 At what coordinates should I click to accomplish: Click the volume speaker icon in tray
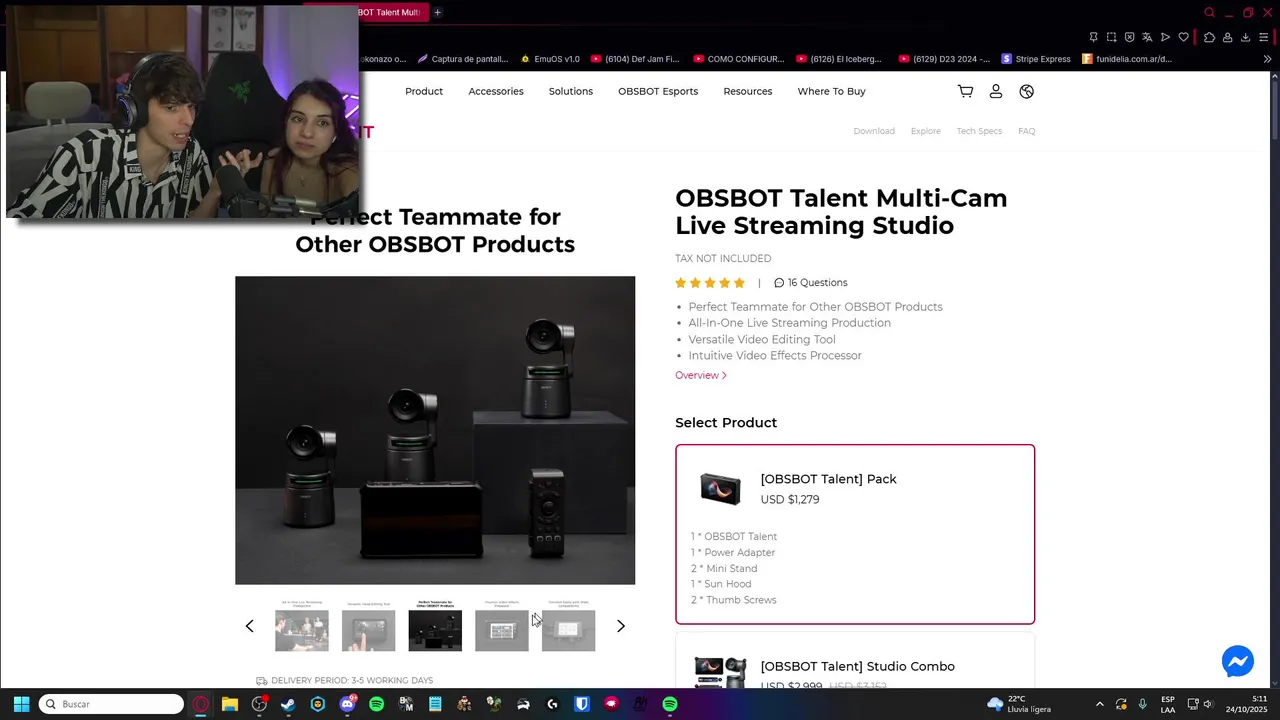(x=1209, y=704)
